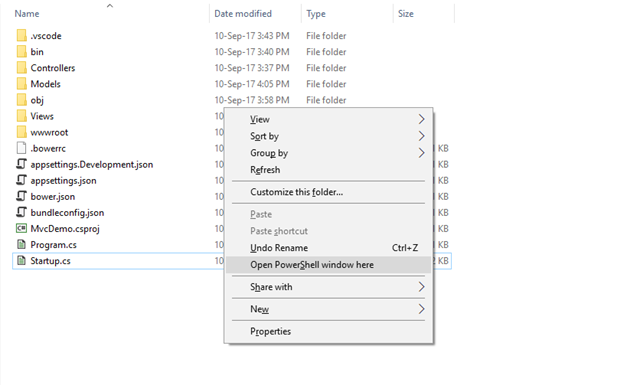
Task: Click the Controllers folder icon
Action: point(21,68)
